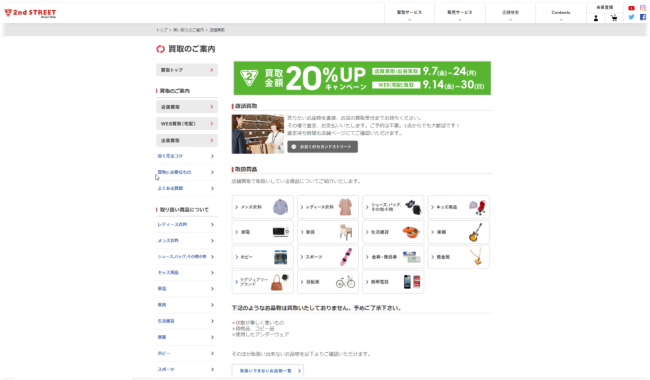The width and height of the screenshot is (650, 380).
Task: Select the ladies' clothing tile with the pink dress
Action: pyautogui.click(x=328, y=207)
